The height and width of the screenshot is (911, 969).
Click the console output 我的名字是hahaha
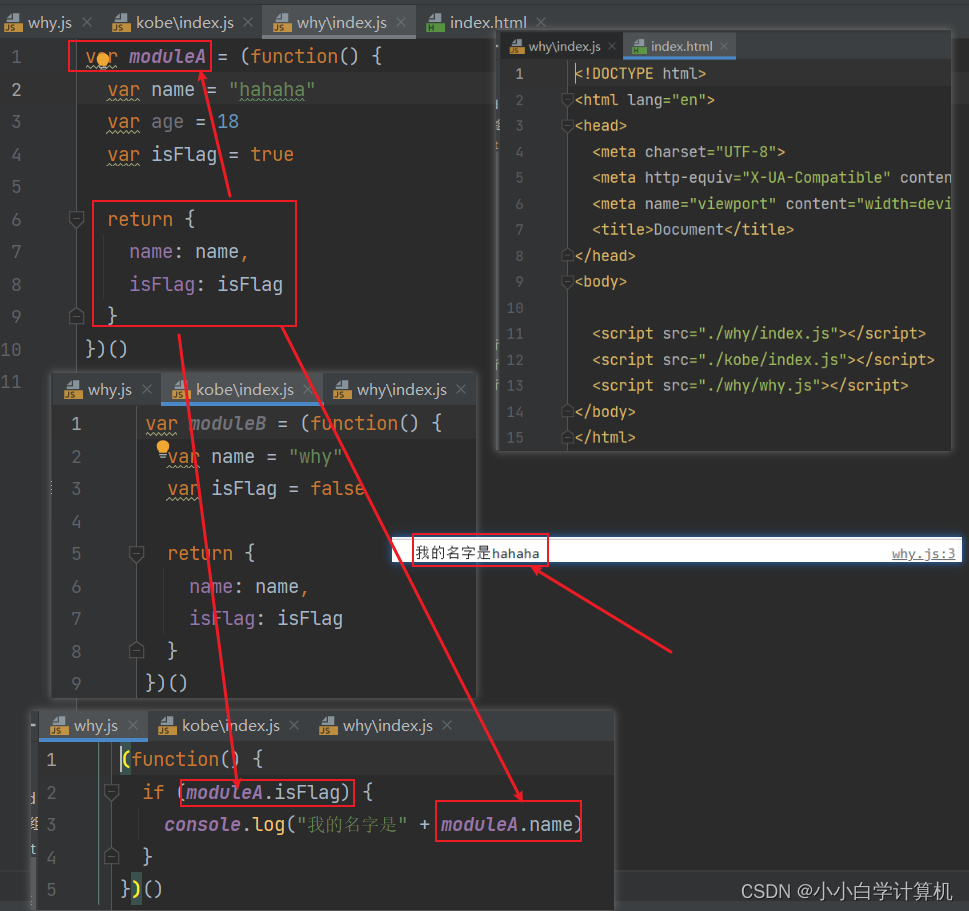477,553
